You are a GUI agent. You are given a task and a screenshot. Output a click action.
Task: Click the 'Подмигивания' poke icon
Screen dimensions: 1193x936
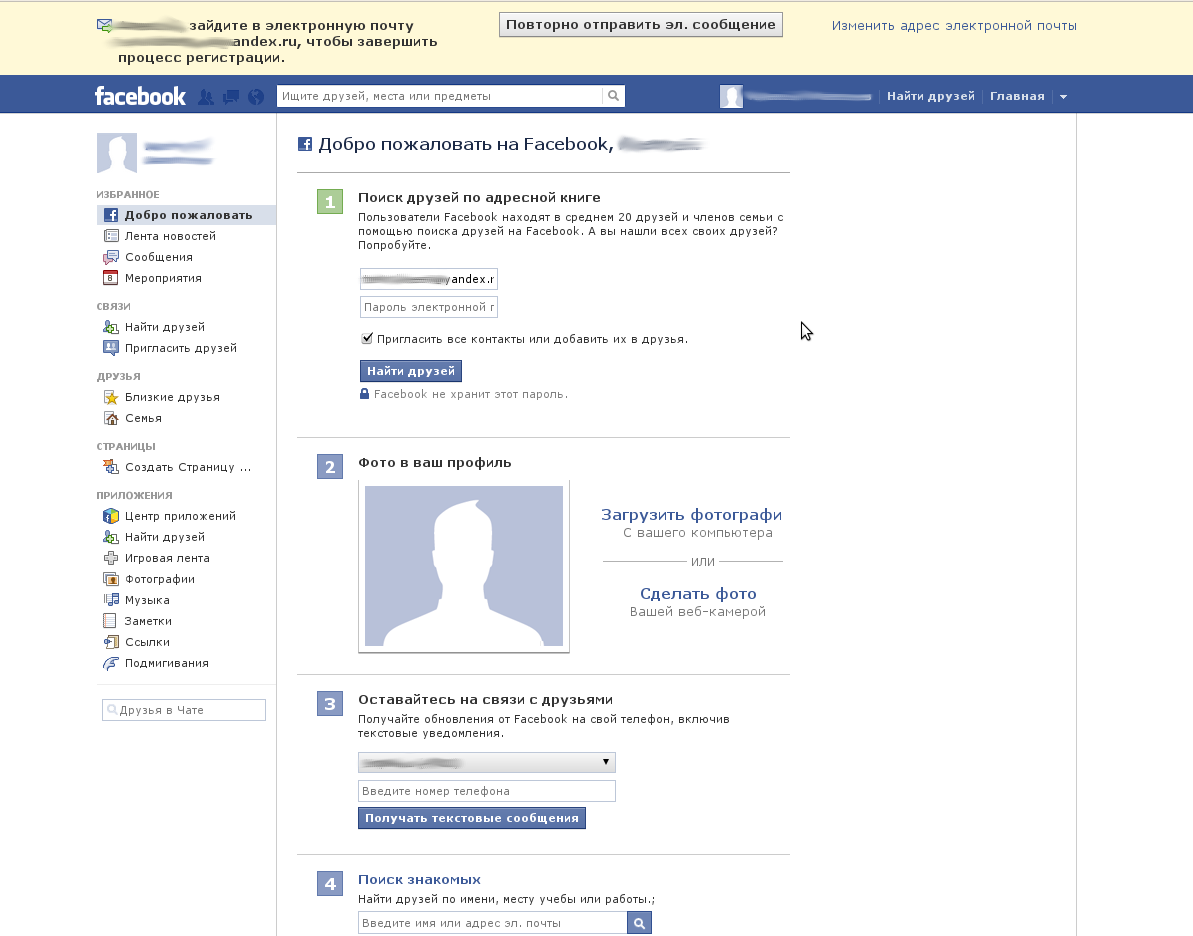(111, 664)
